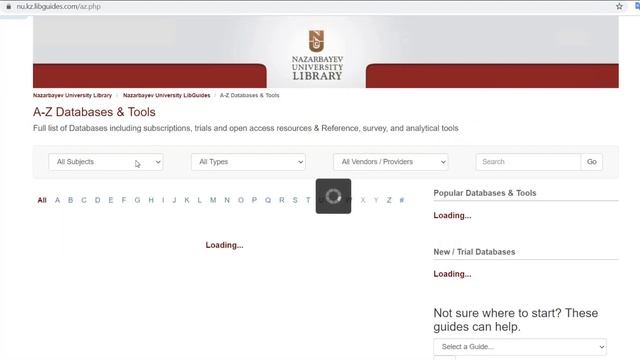Filter databases by letter S
Image resolution: width=640 pixels, height=360 pixels.
[x=295, y=200]
